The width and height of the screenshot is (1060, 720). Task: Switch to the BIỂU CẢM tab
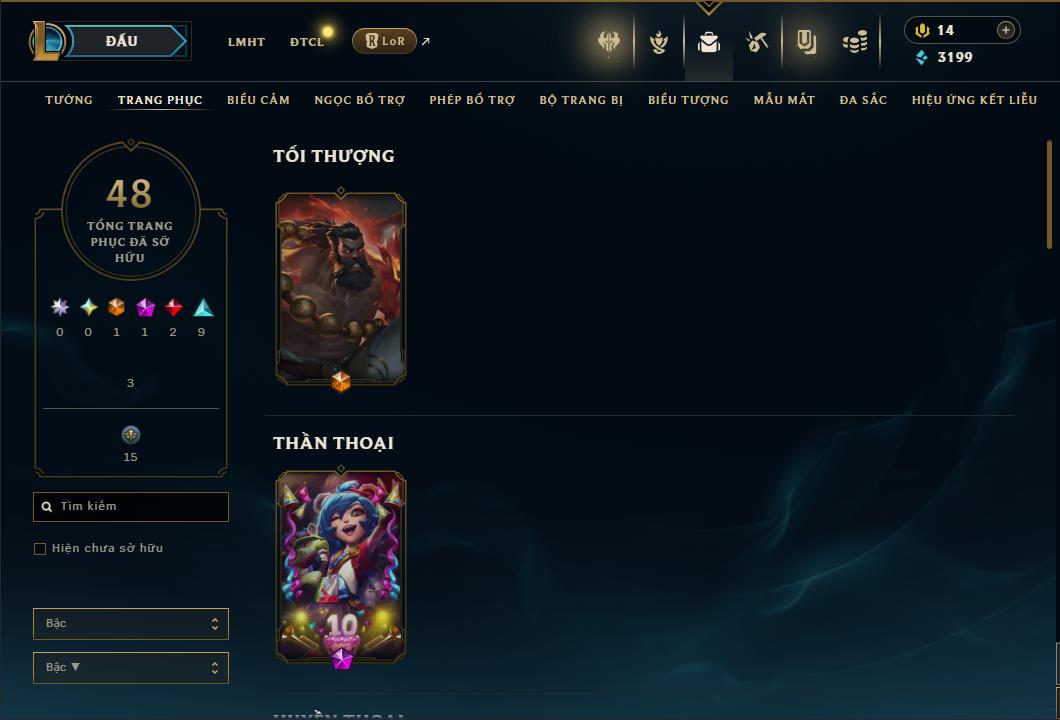[x=258, y=100]
